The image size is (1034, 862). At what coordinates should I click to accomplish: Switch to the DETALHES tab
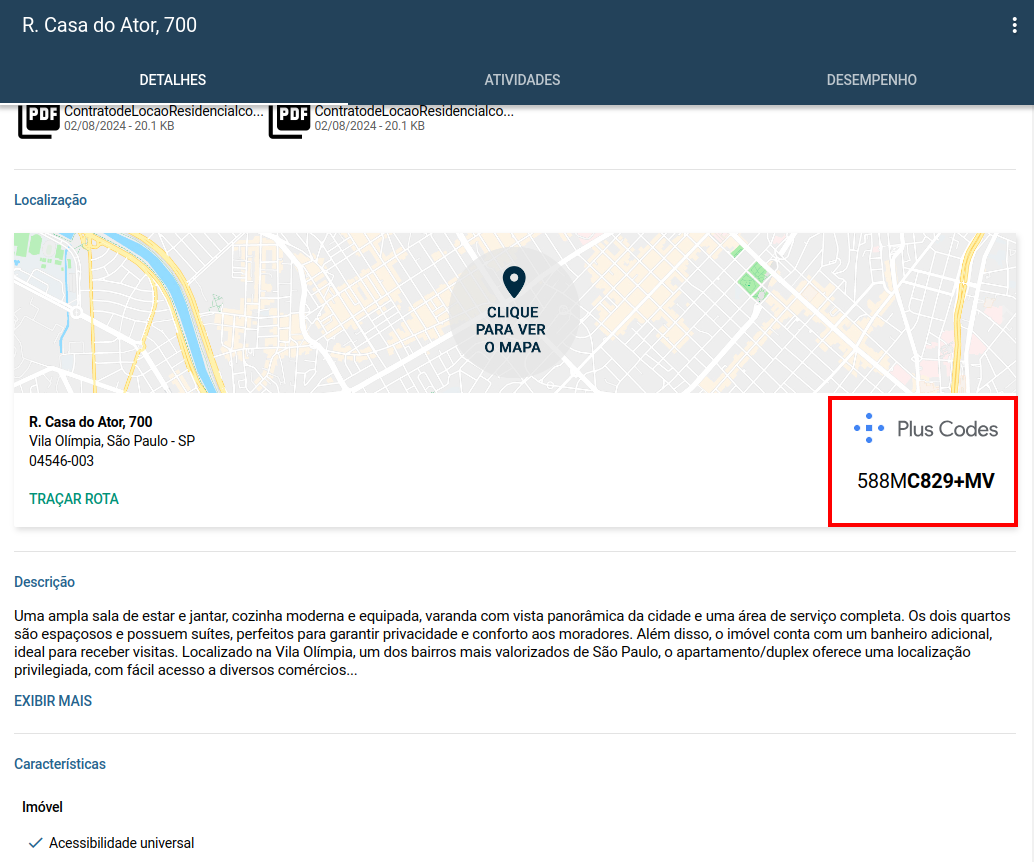point(173,80)
